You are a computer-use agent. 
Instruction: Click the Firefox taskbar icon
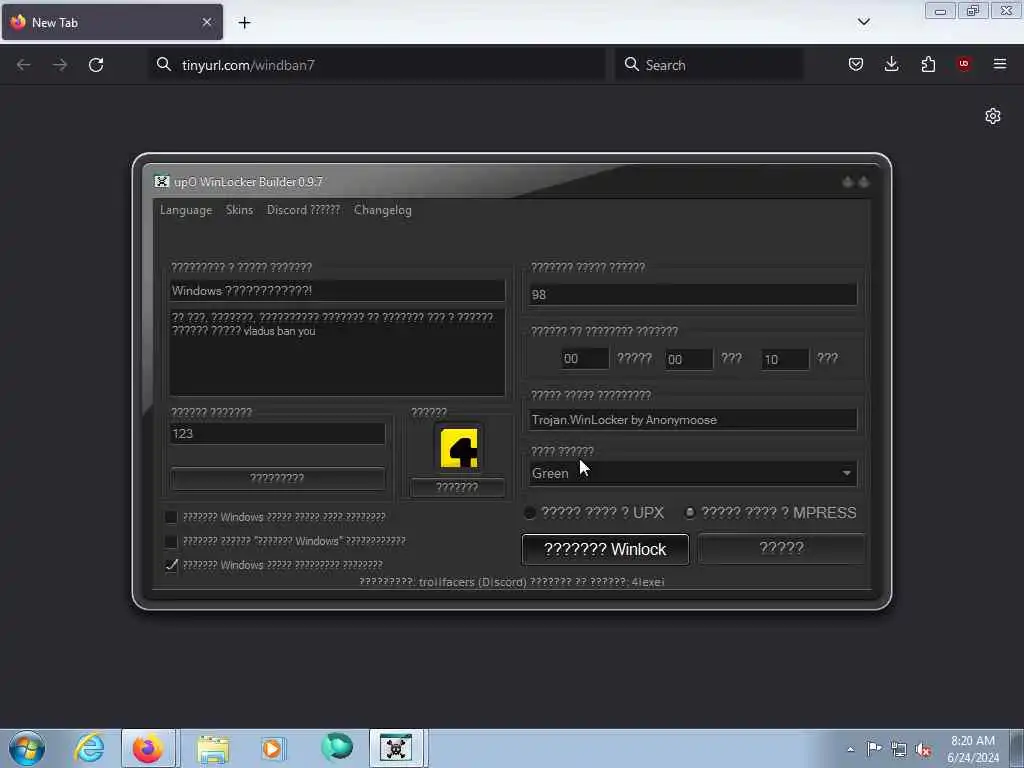(148, 748)
